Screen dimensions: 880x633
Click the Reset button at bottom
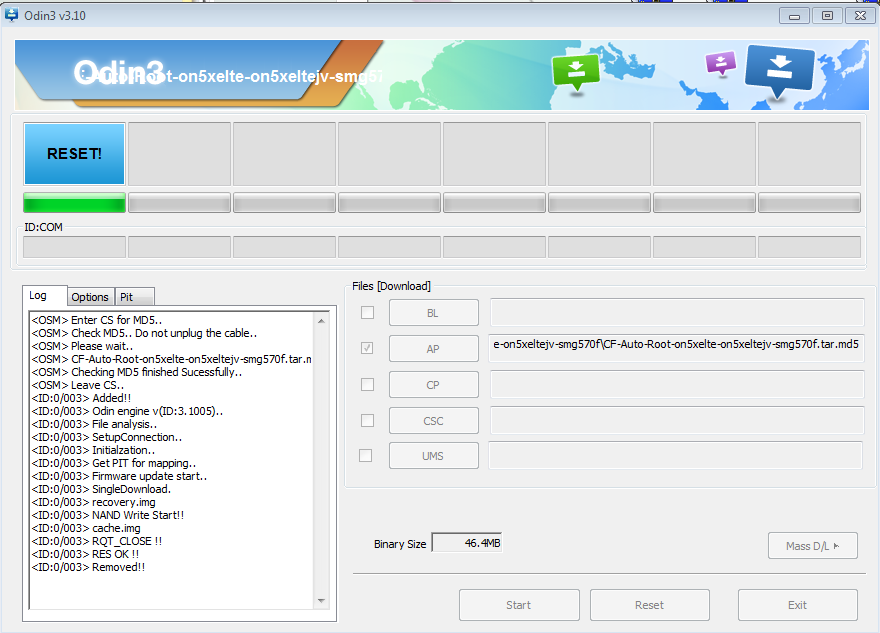[x=650, y=605]
